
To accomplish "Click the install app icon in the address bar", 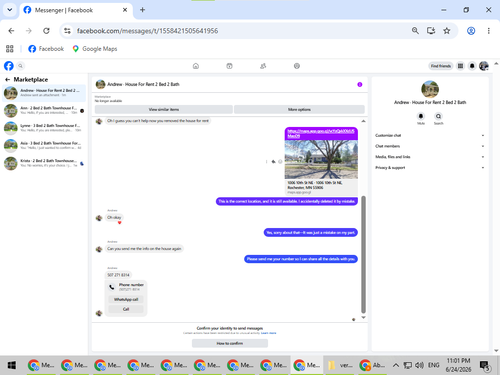I will (x=431, y=31).
